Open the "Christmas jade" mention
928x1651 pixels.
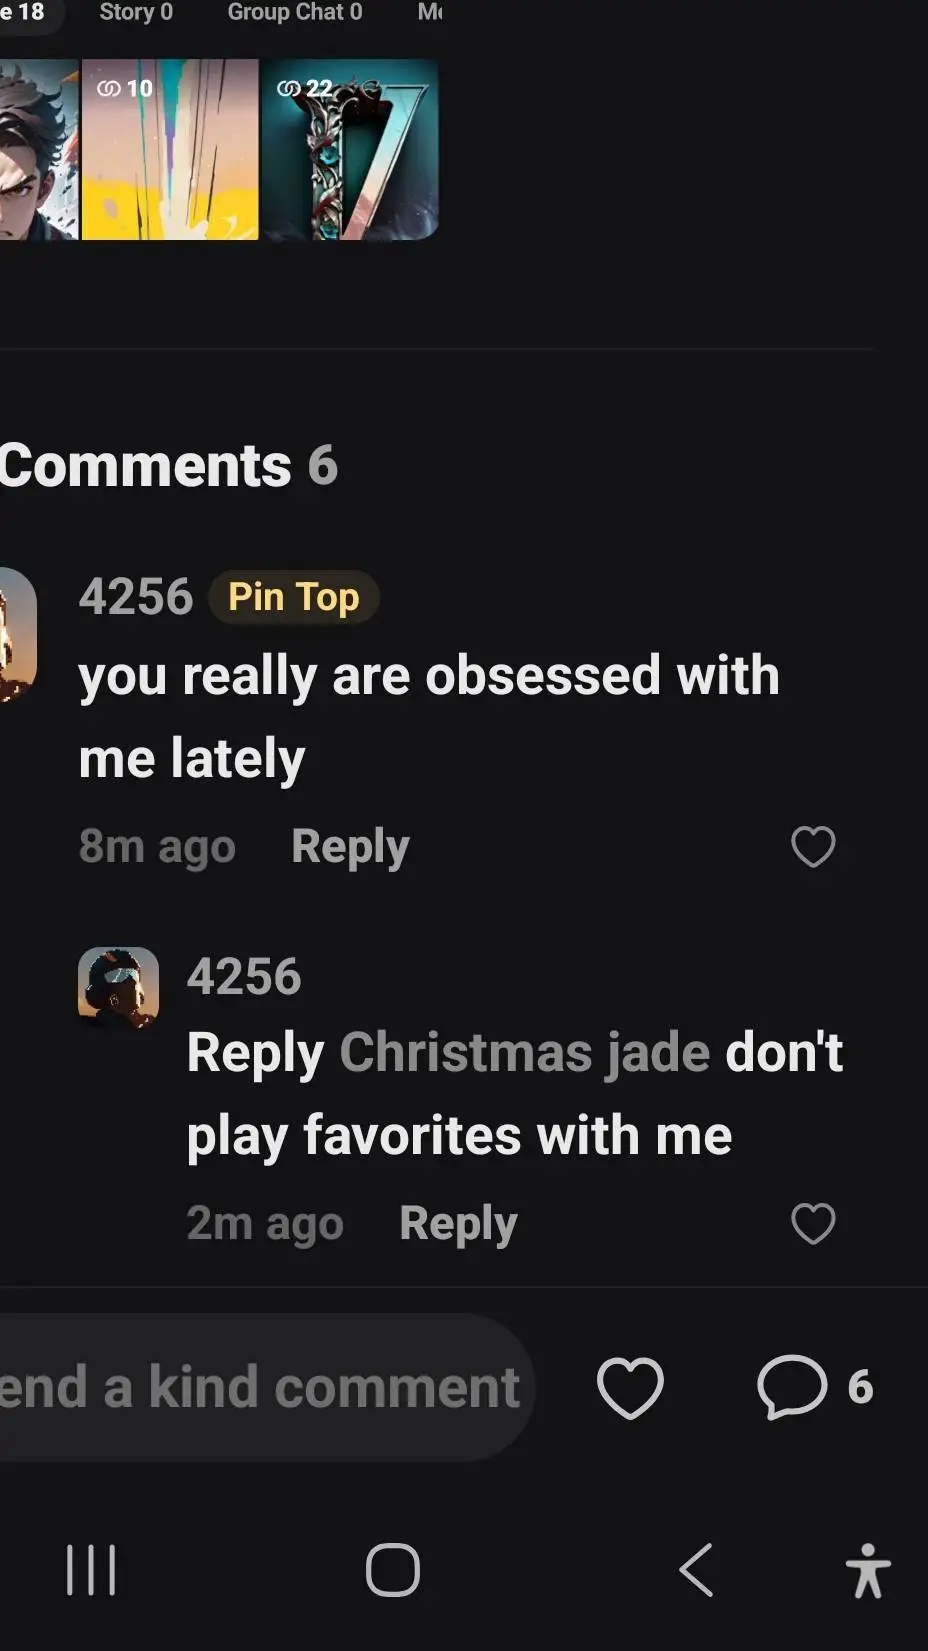point(524,1052)
